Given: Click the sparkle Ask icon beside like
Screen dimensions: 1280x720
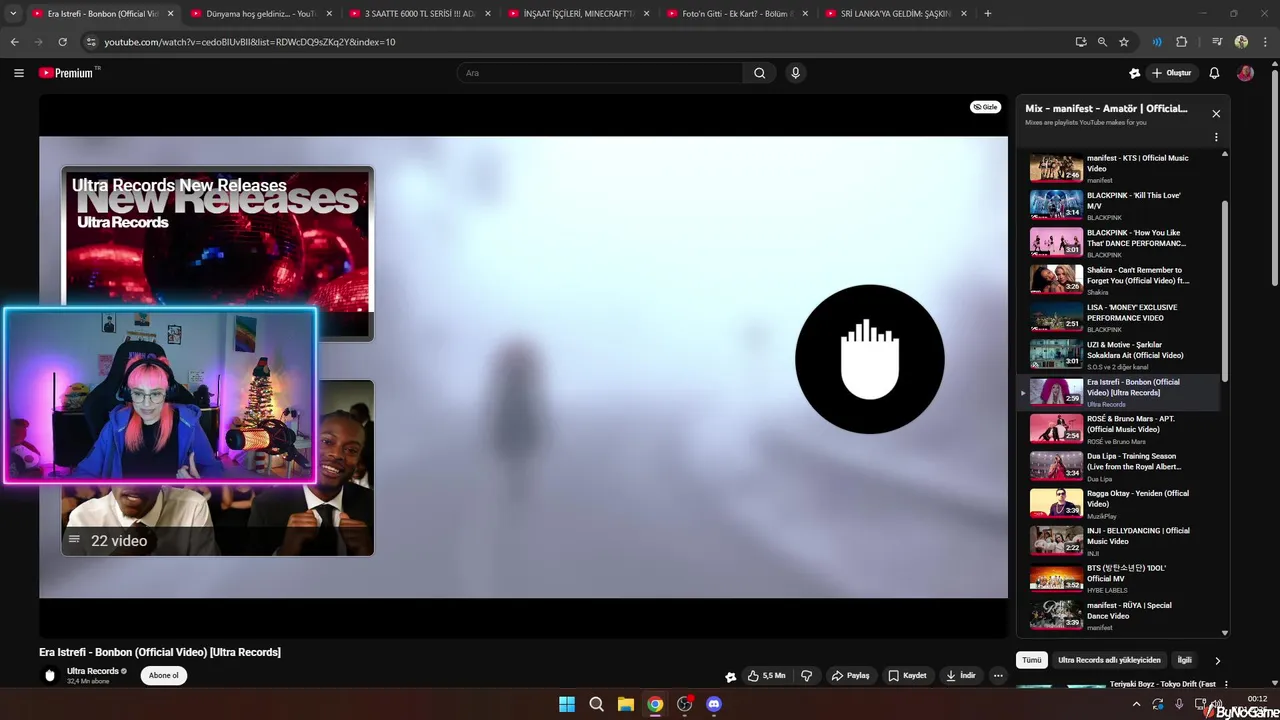Looking at the screenshot, I should click(730, 676).
